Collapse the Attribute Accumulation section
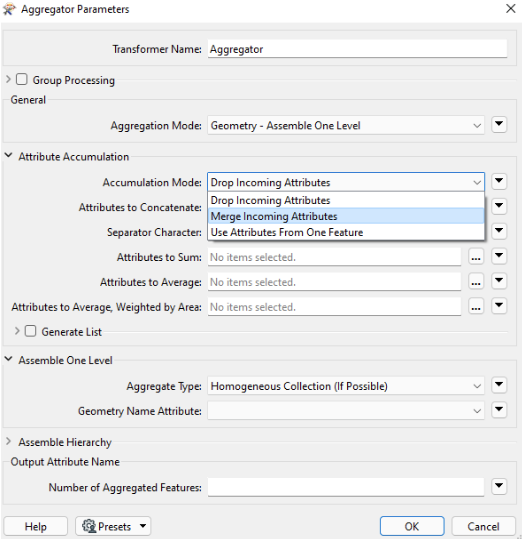Screen dimensions: 522x539 pos(9,156)
